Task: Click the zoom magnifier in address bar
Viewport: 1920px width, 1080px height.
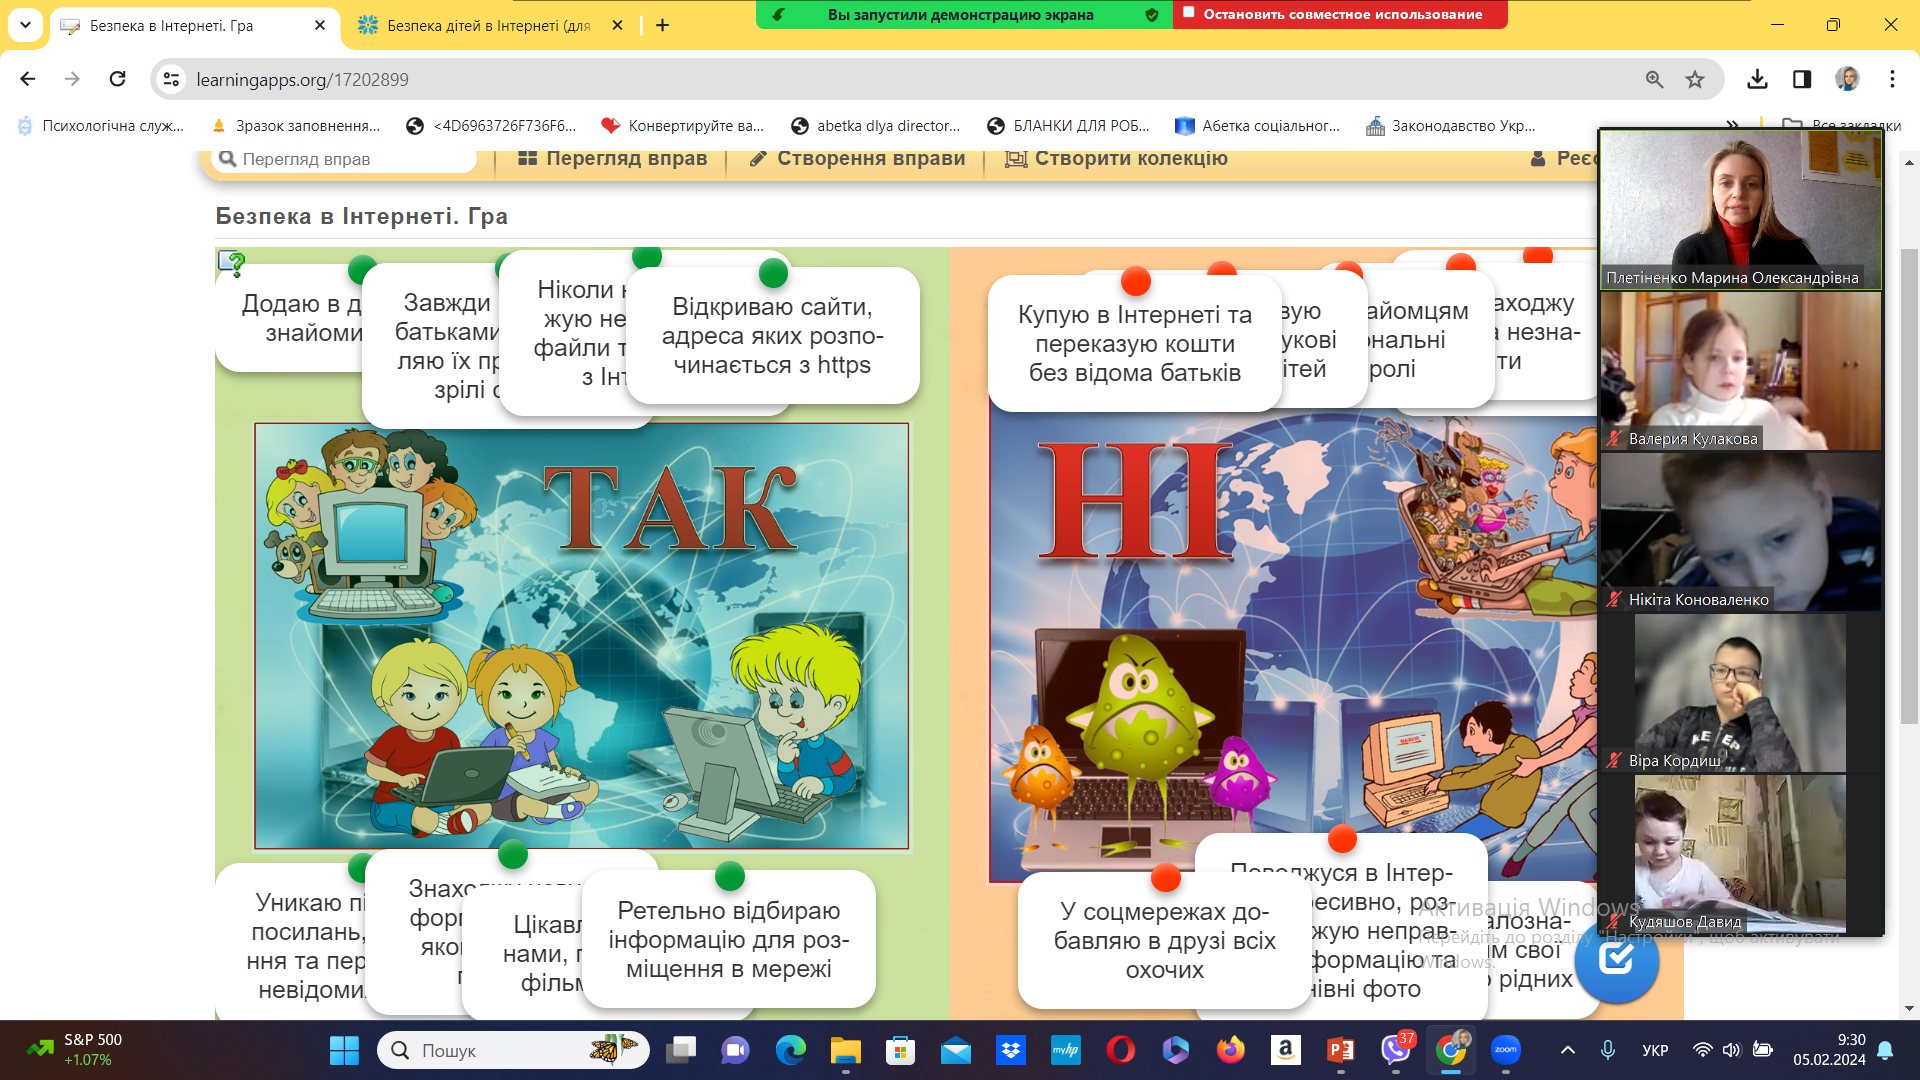Action: pos(1654,80)
